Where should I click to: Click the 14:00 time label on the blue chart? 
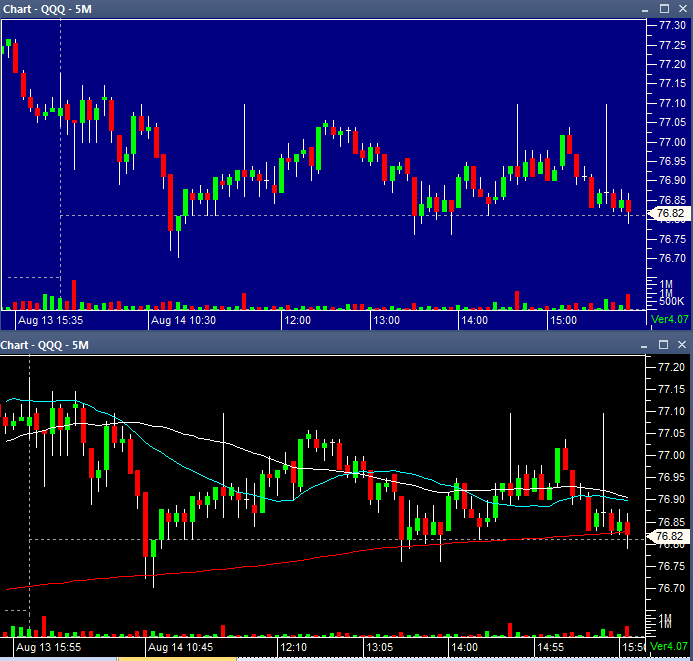click(475, 320)
